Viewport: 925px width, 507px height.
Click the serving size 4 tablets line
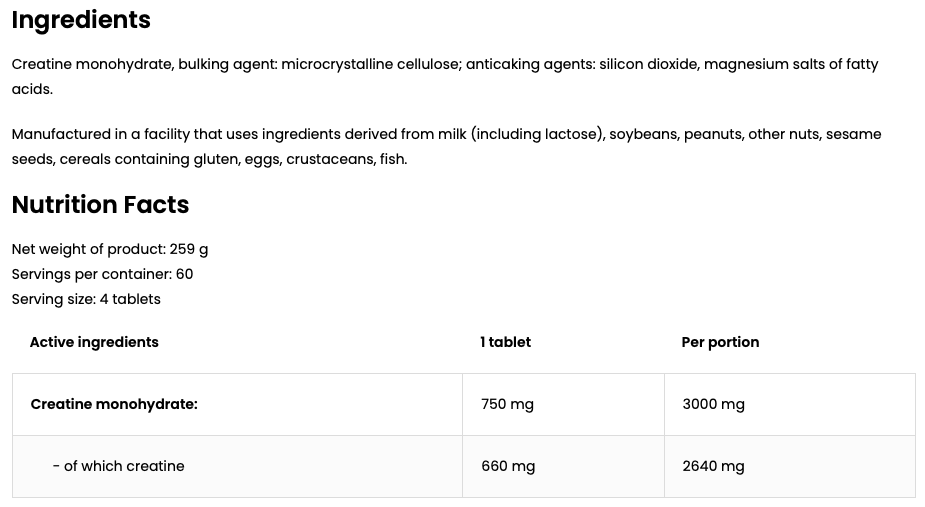pyautogui.click(x=86, y=299)
